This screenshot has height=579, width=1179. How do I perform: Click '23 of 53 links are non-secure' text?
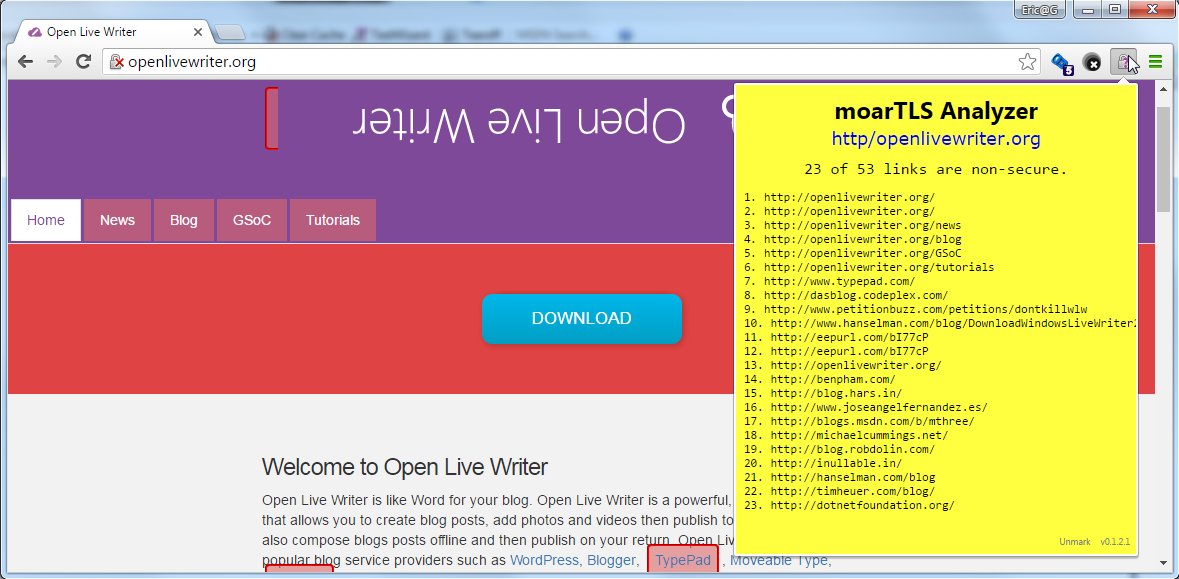pos(935,169)
